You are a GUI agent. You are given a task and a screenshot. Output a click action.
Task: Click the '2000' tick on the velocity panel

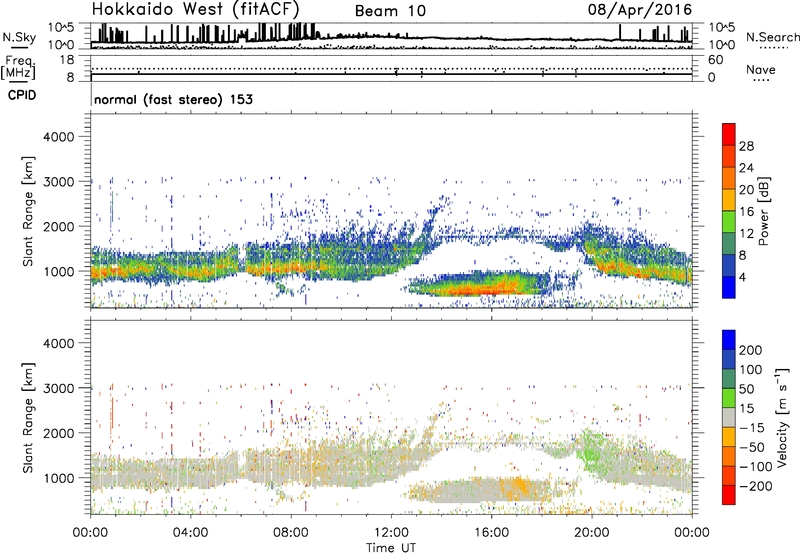click(x=59, y=433)
